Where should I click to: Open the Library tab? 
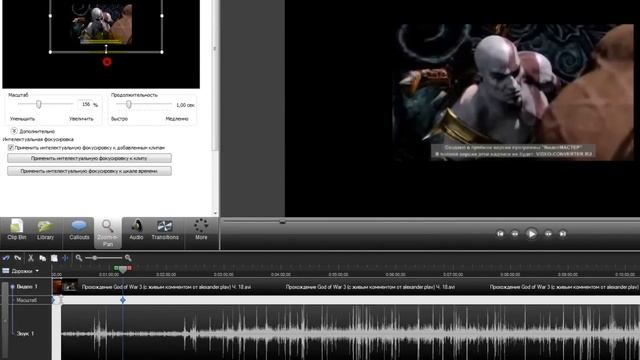click(45, 230)
